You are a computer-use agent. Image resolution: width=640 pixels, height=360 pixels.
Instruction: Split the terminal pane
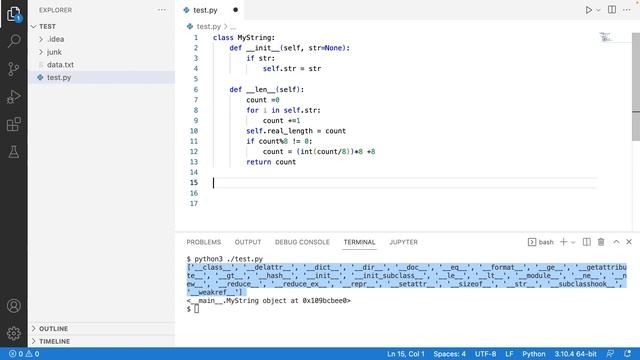(587, 242)
